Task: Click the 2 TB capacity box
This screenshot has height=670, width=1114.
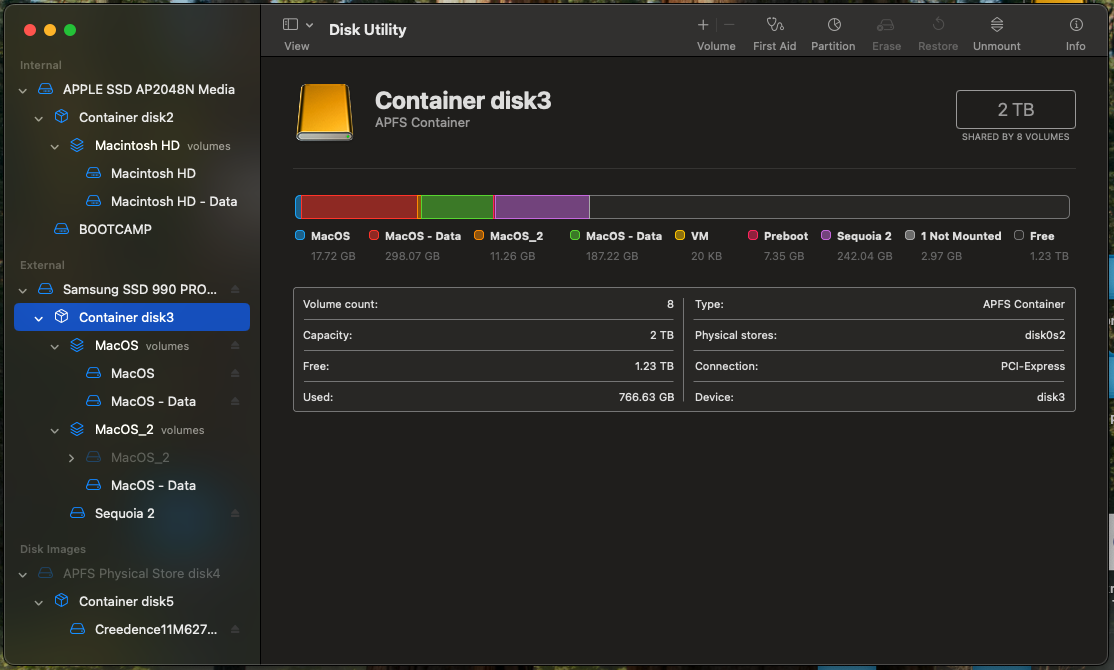Action: click(x=1015, y=109)
